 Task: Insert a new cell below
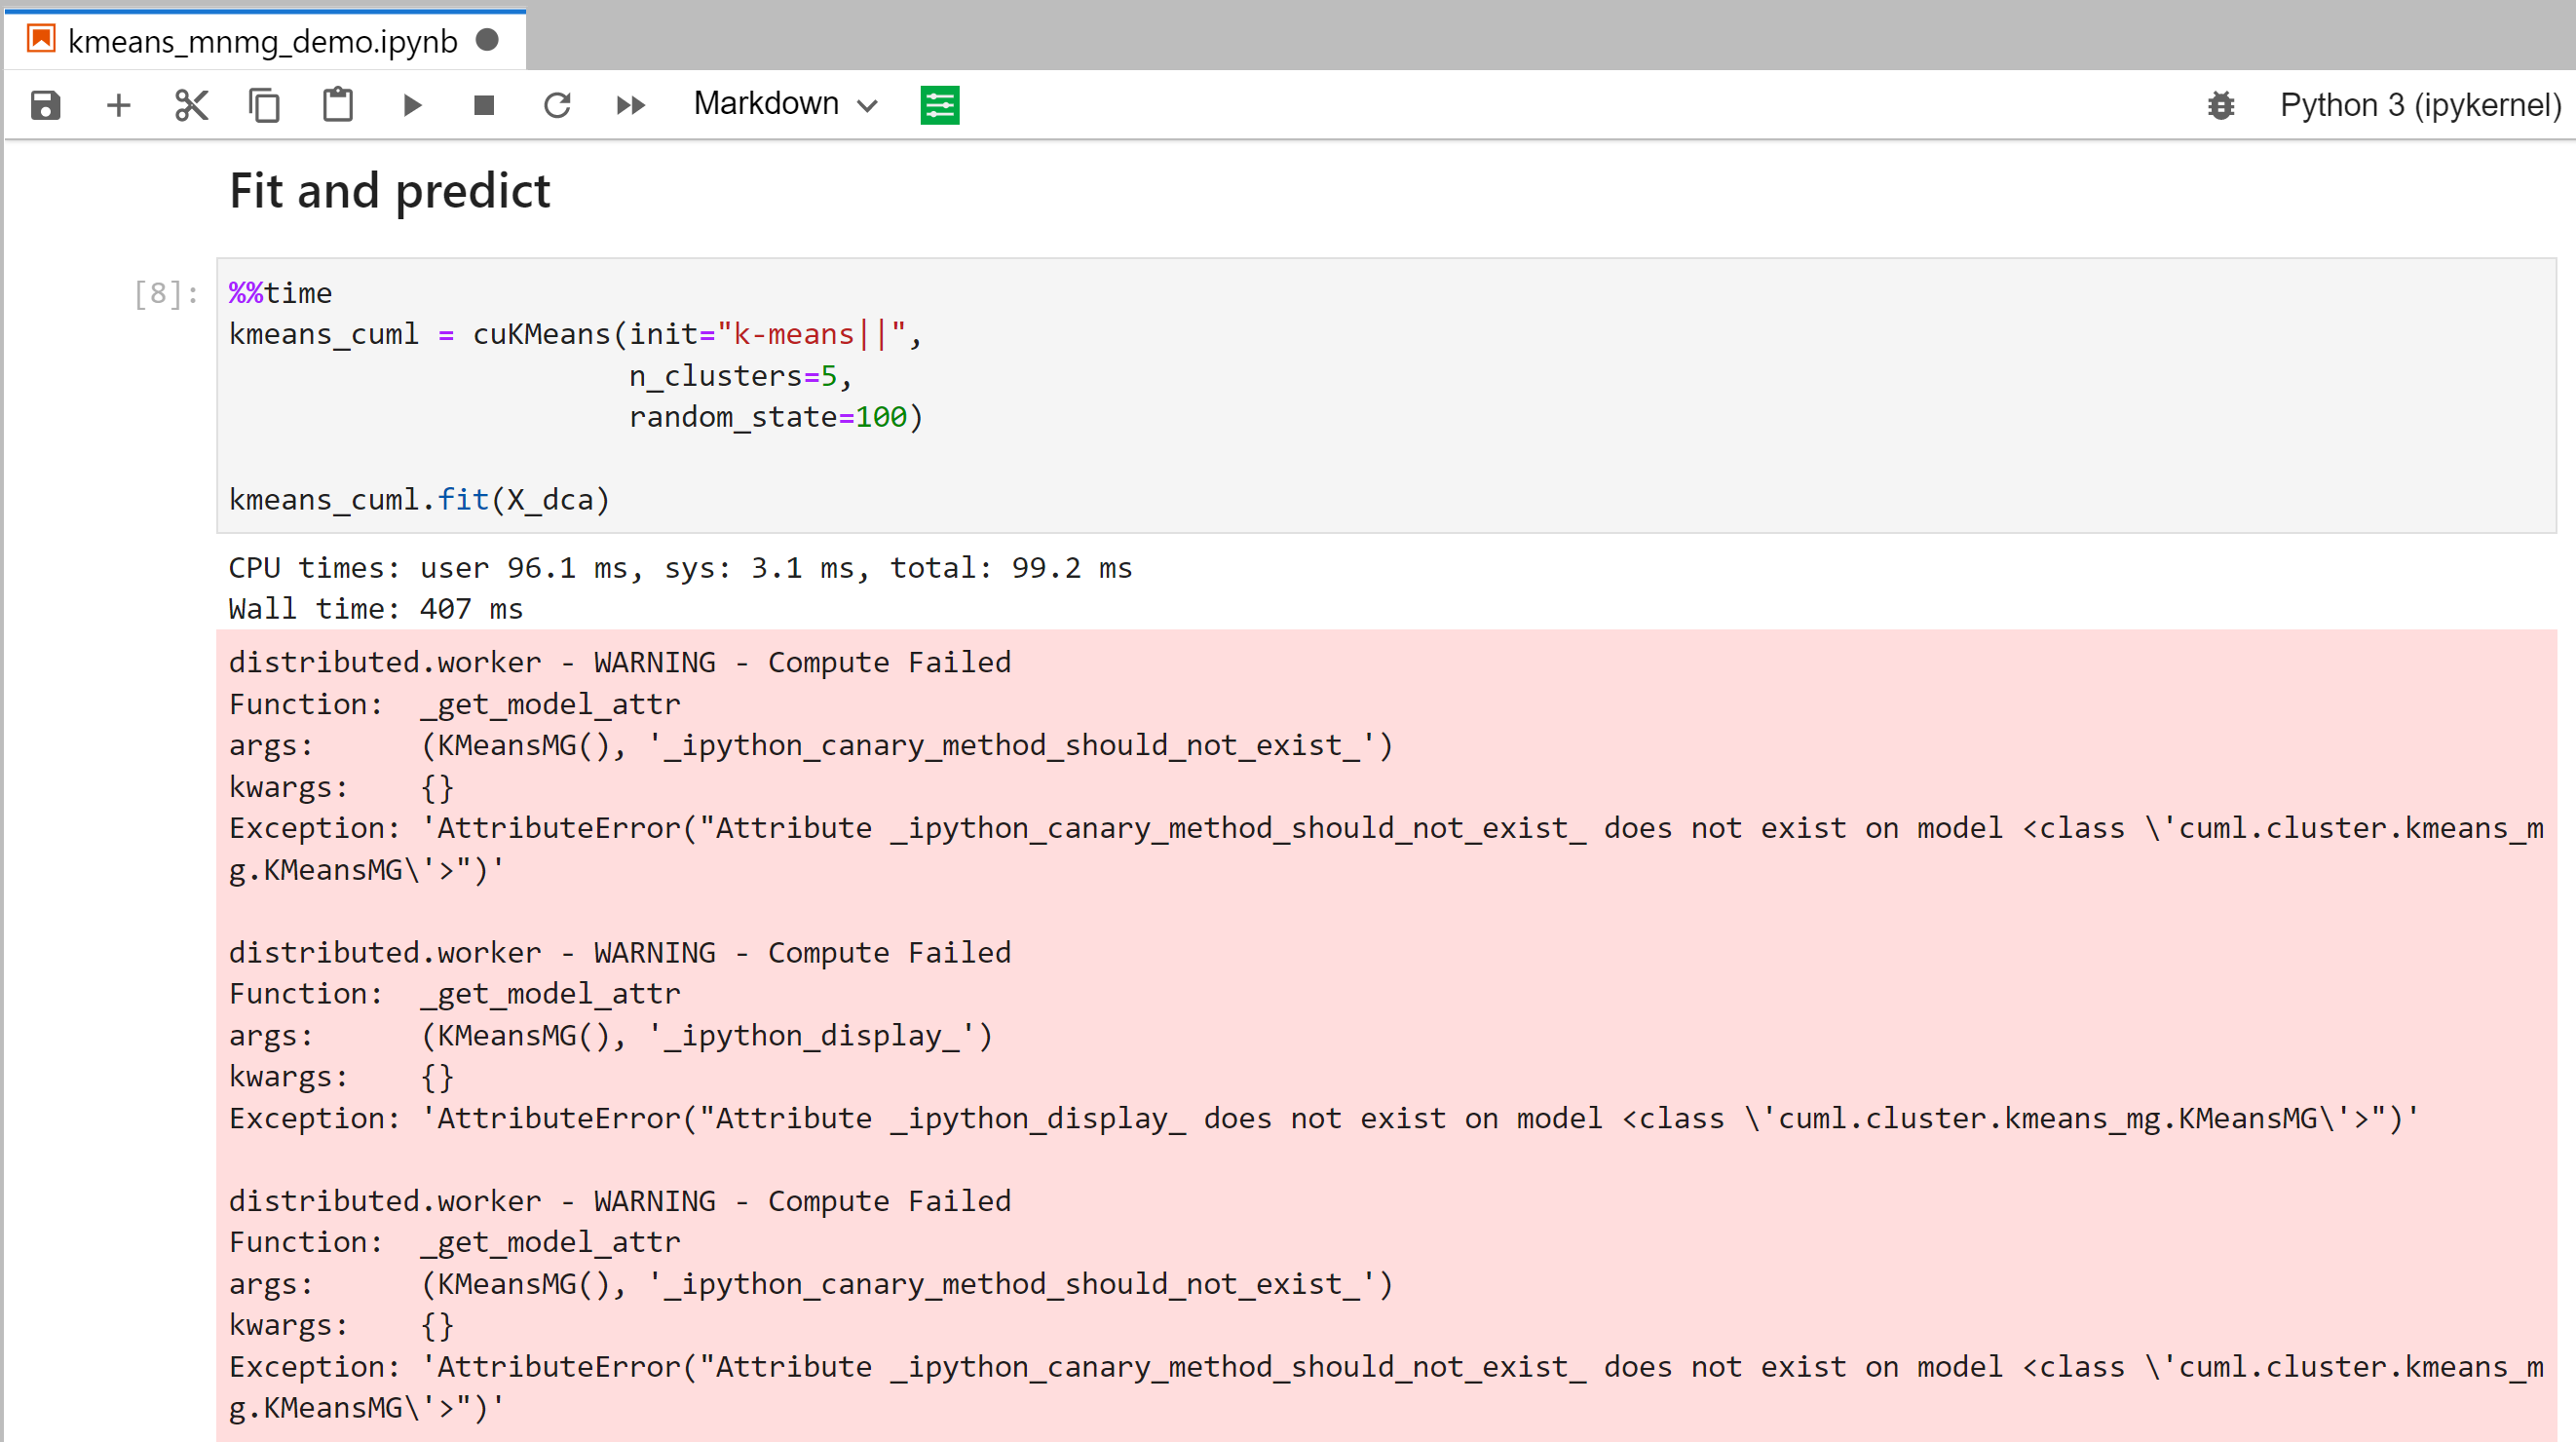point(118,104)
